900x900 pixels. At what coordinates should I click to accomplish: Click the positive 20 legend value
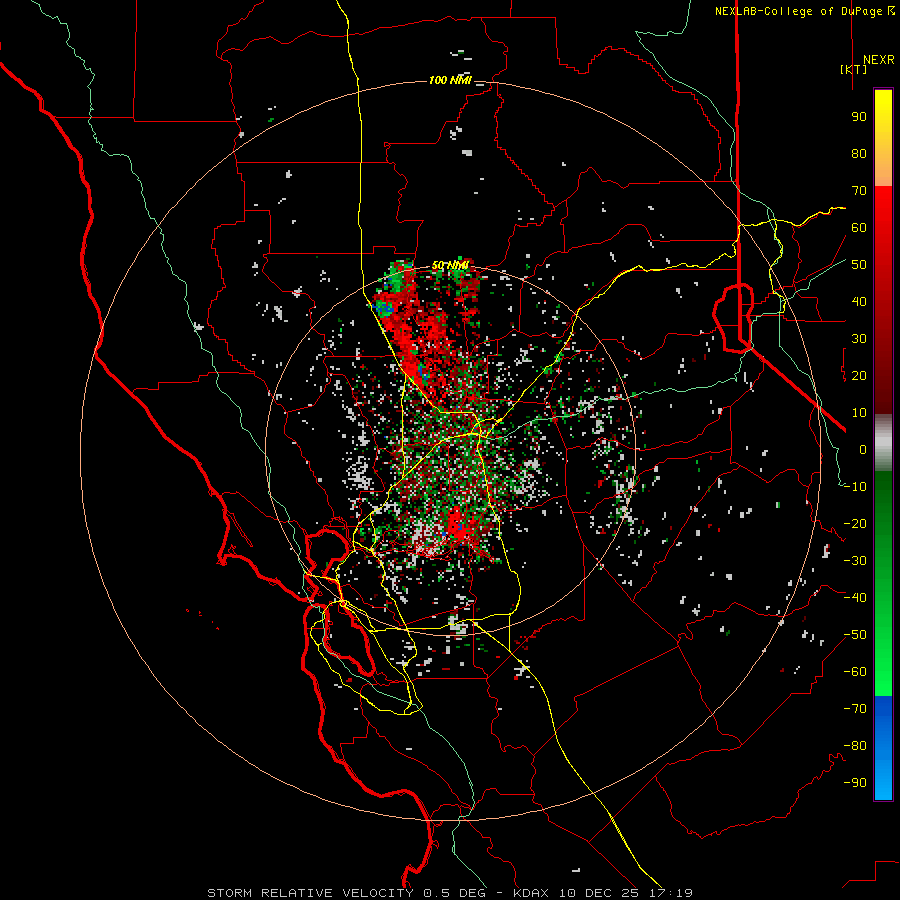click(859, 376)
